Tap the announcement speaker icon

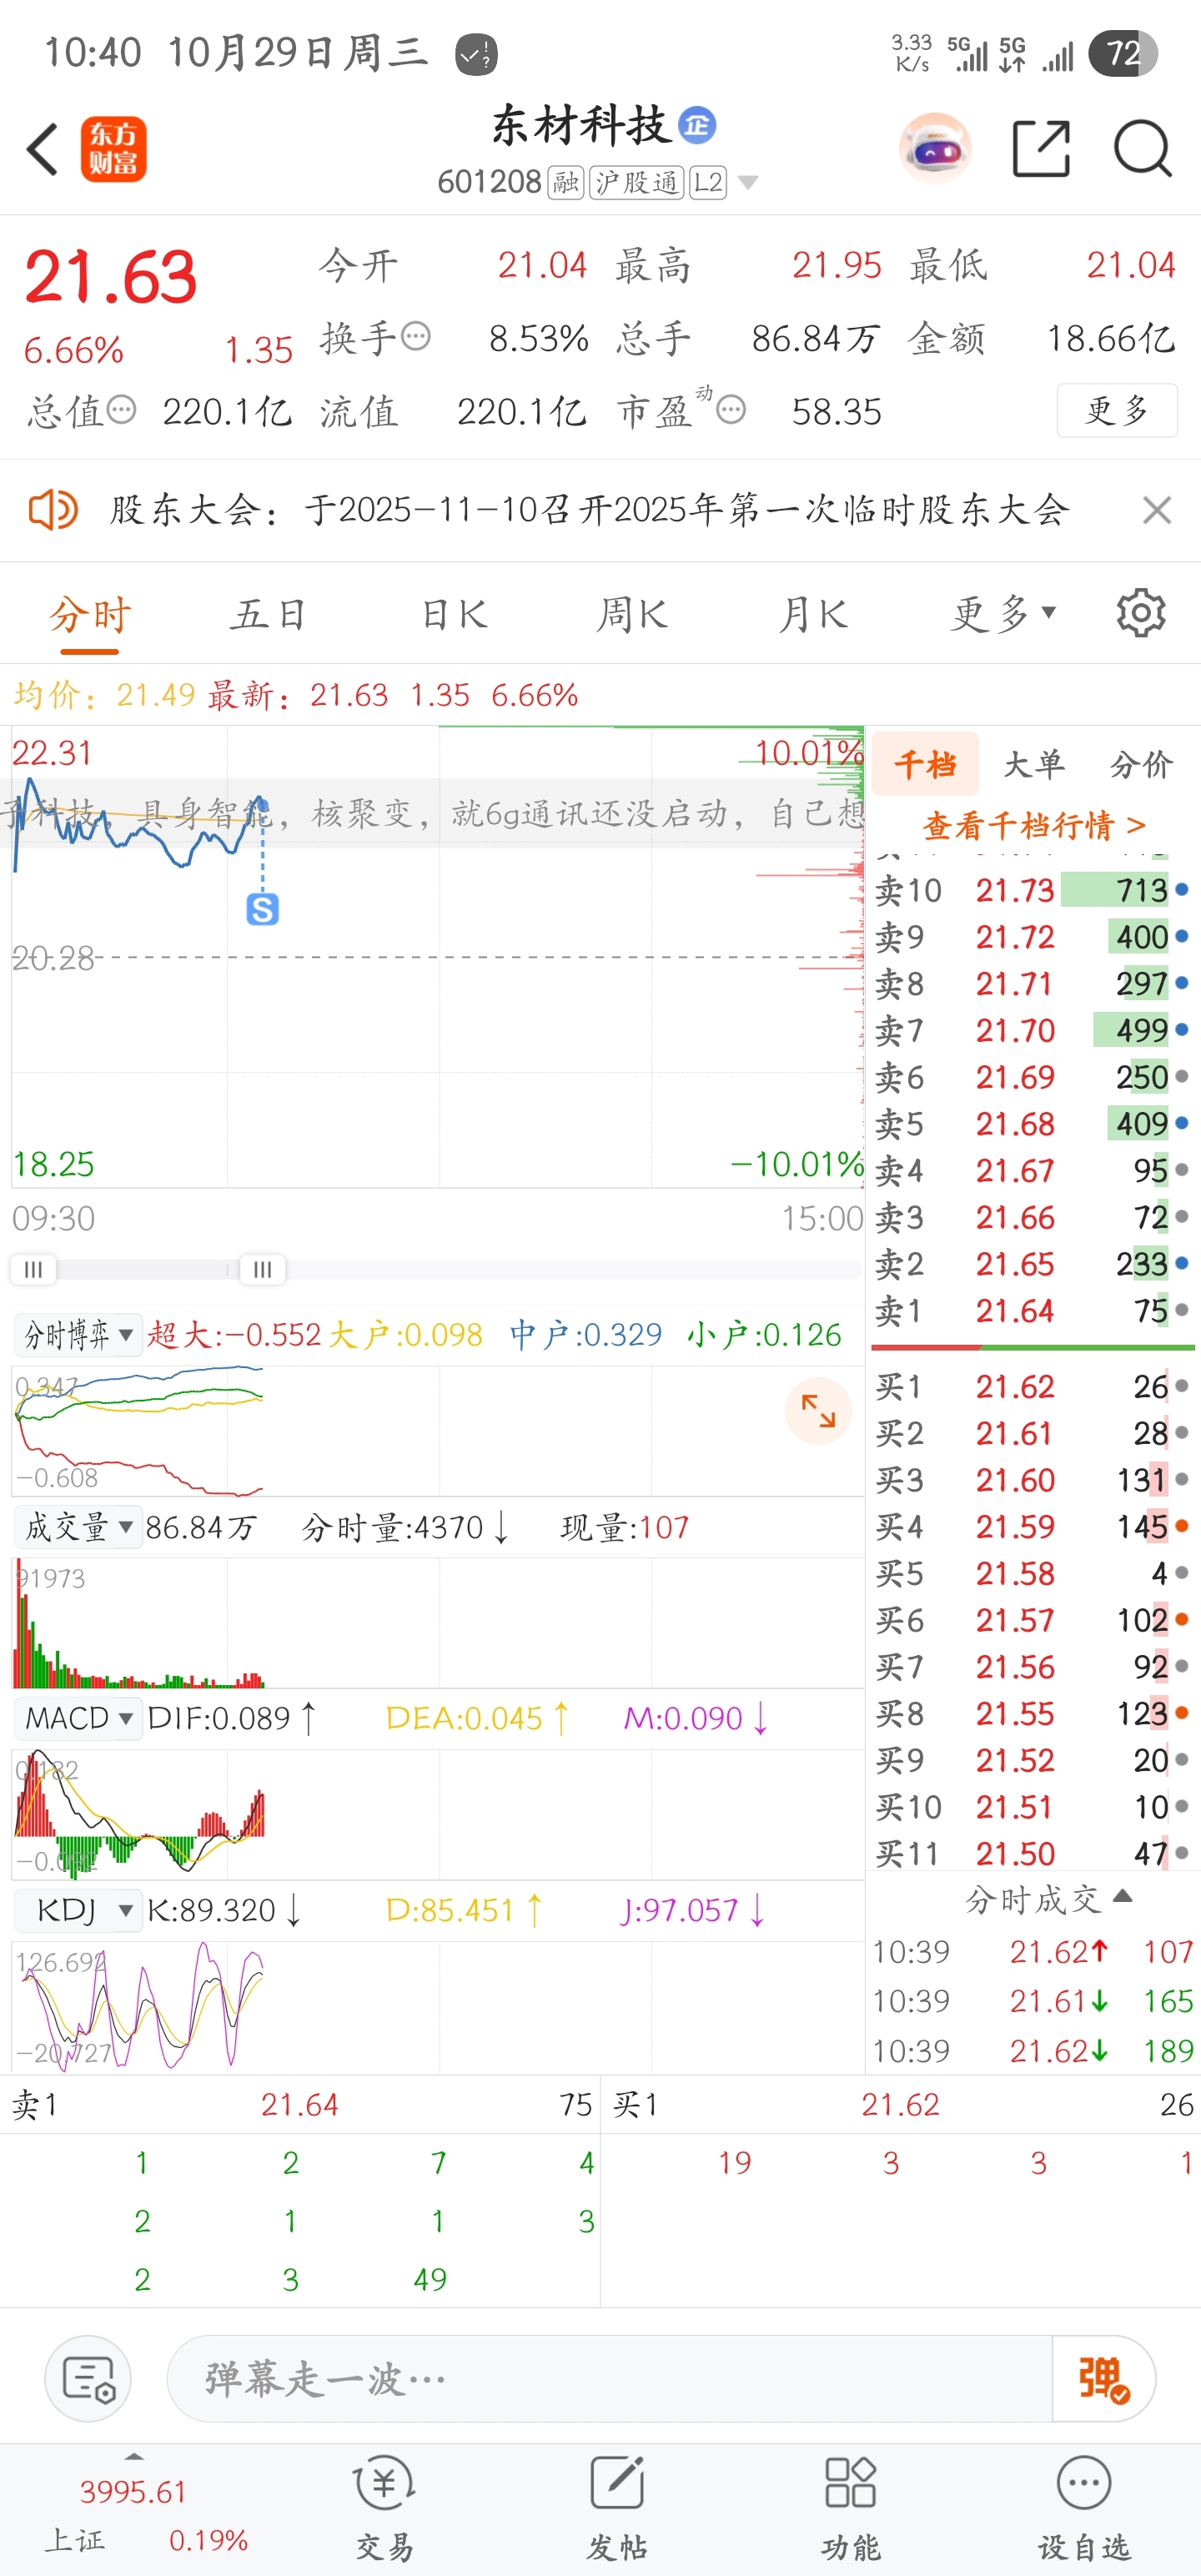[x=52, y=510]
